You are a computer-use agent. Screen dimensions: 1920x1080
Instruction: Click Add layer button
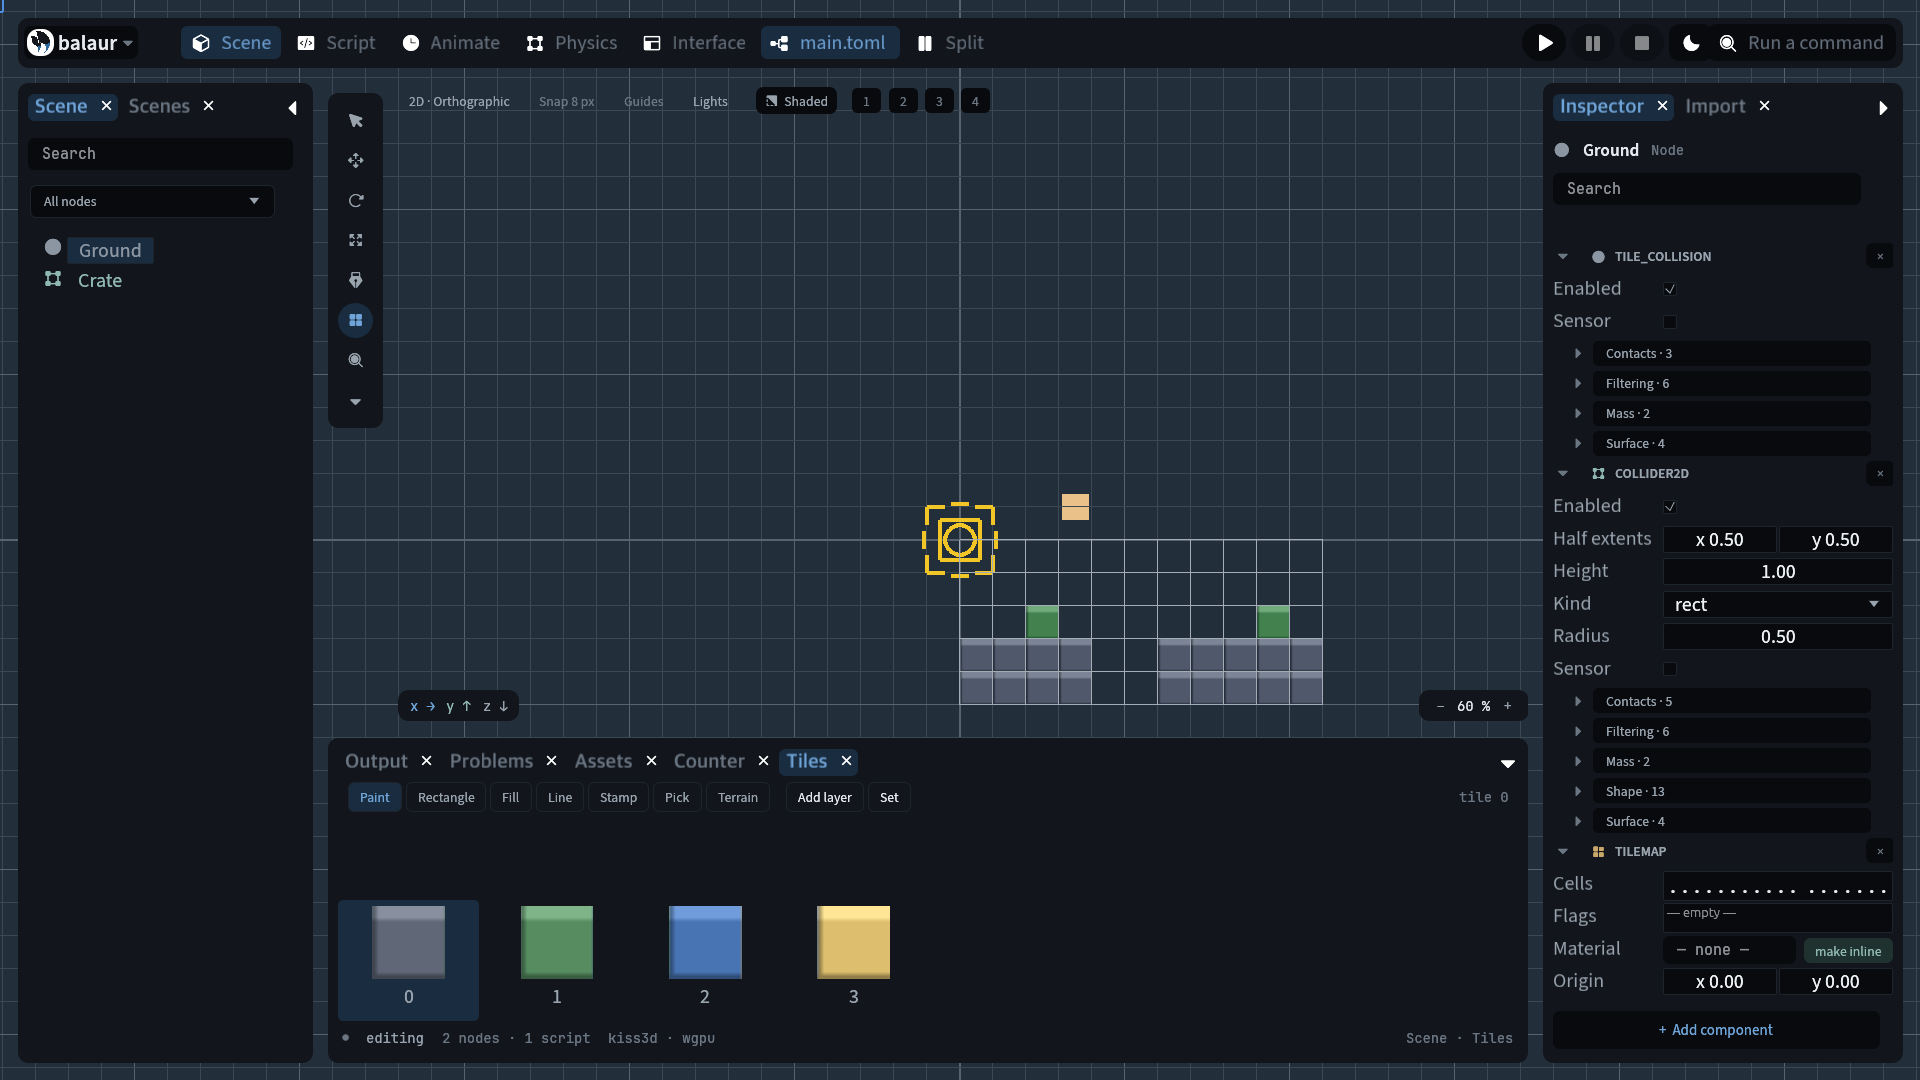click(825, 797)
